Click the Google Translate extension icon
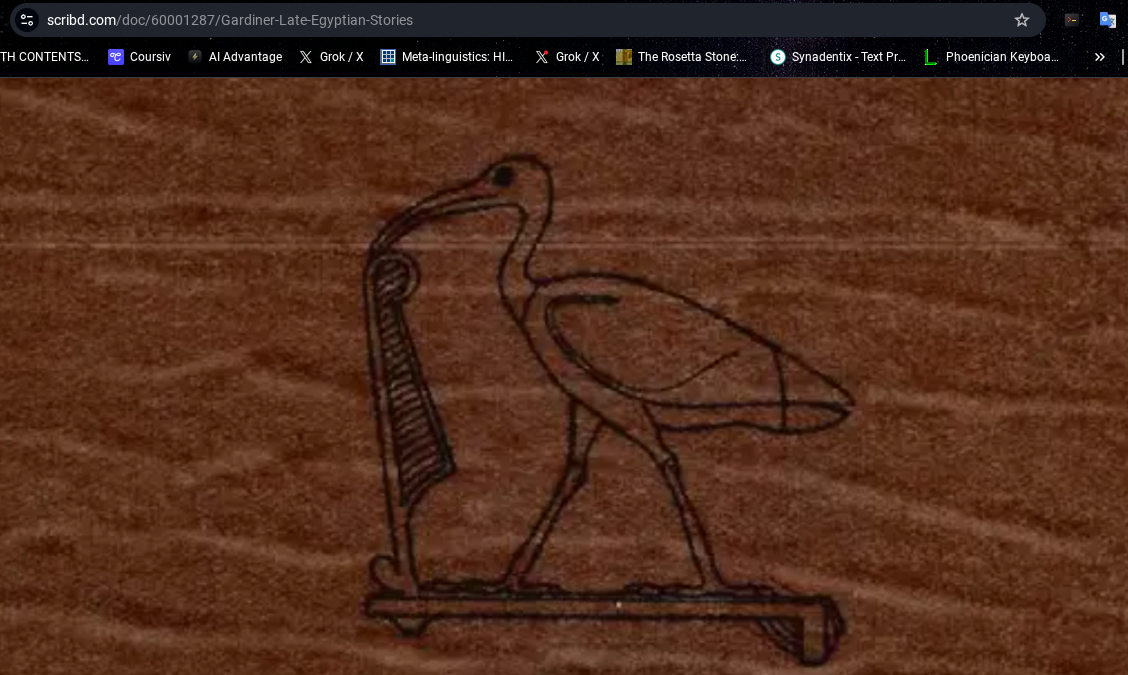The image size is (1128, 675). coord(1107,20)
